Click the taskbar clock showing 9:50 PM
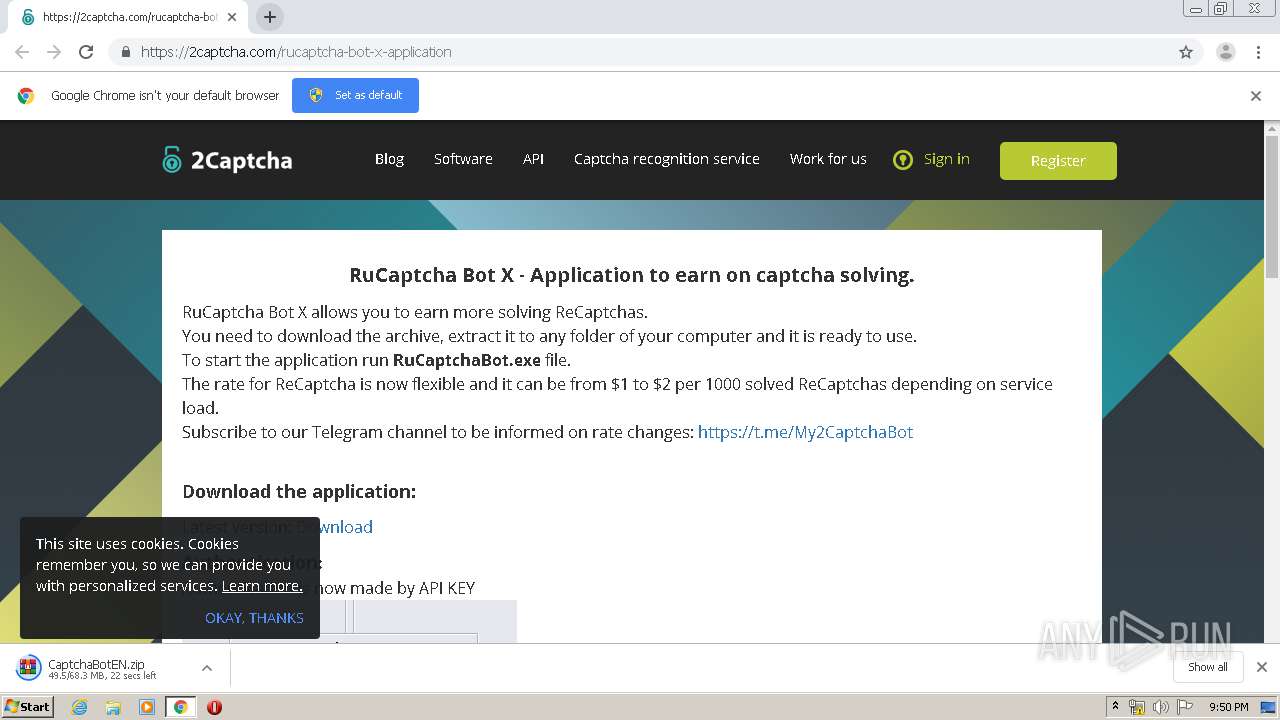The height and width of the screenshot is (720, 1280). coord(1228,707)
